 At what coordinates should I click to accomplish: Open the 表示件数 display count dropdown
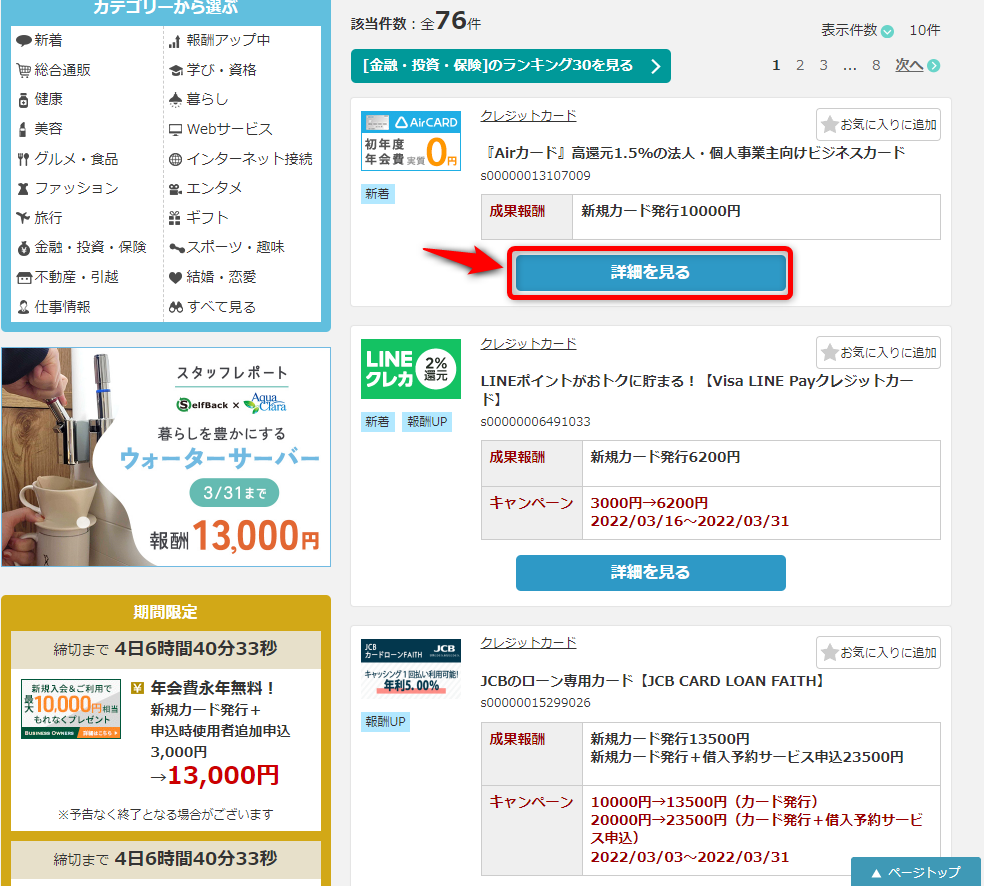[x=887, y=31]
